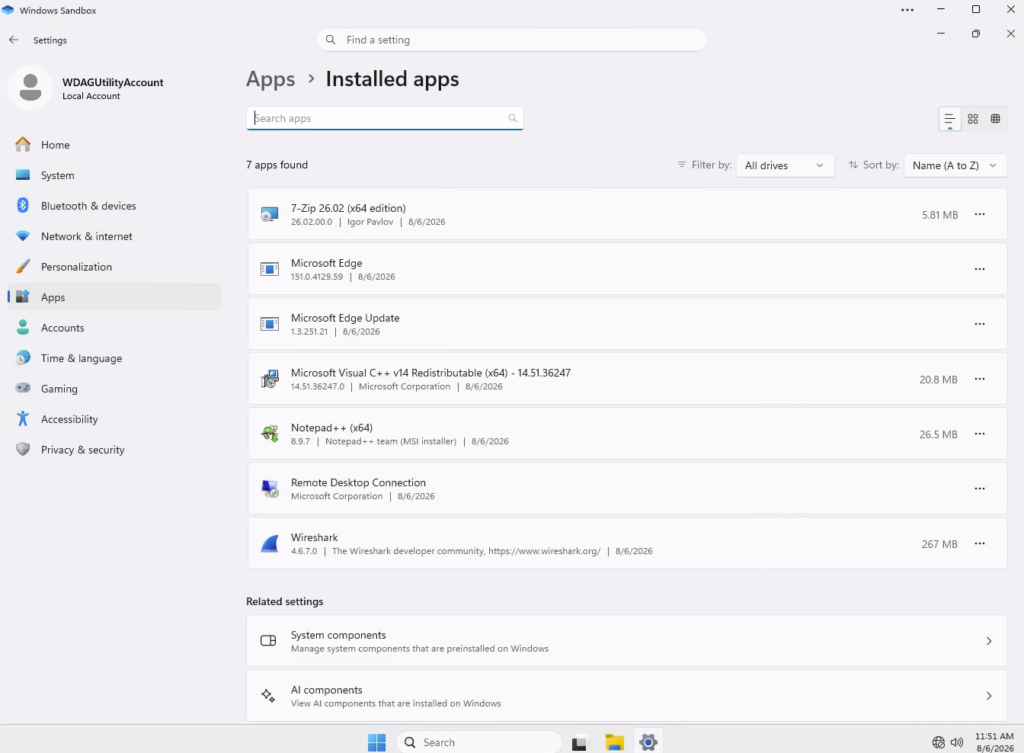This screenshot has width=1024, height=753.
Task: Click the AI components sparkle icon
Action: 268,696
